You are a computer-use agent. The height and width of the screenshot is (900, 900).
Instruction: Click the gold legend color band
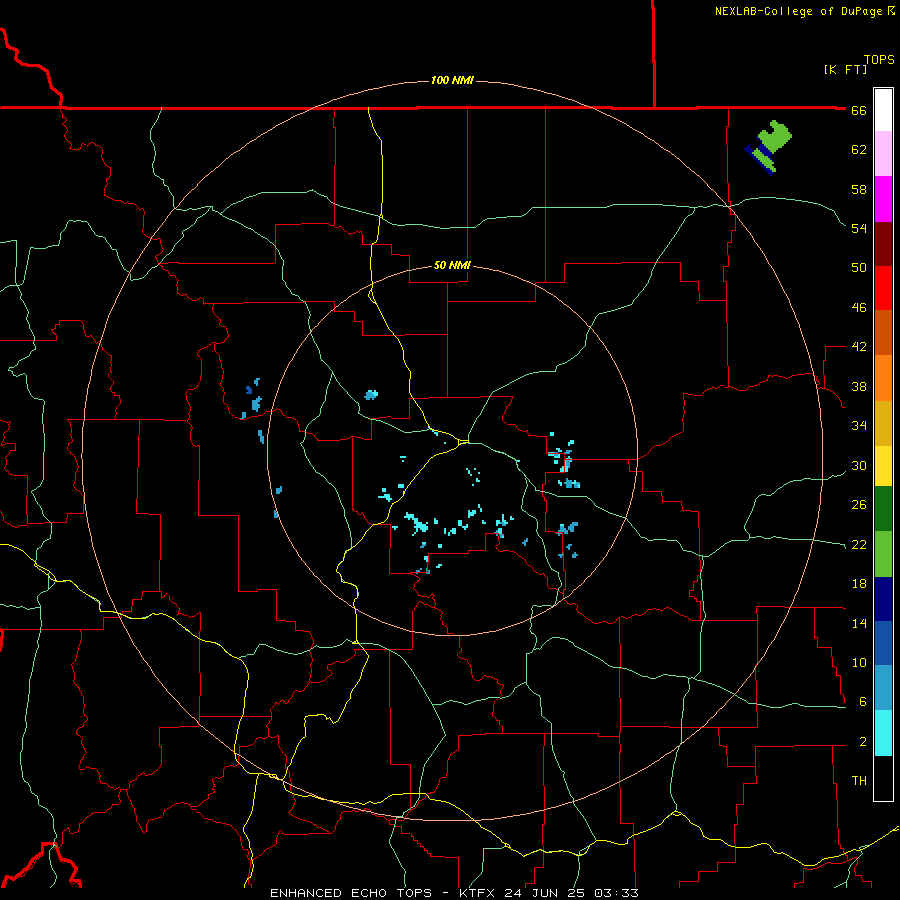[x=883, y=423]
